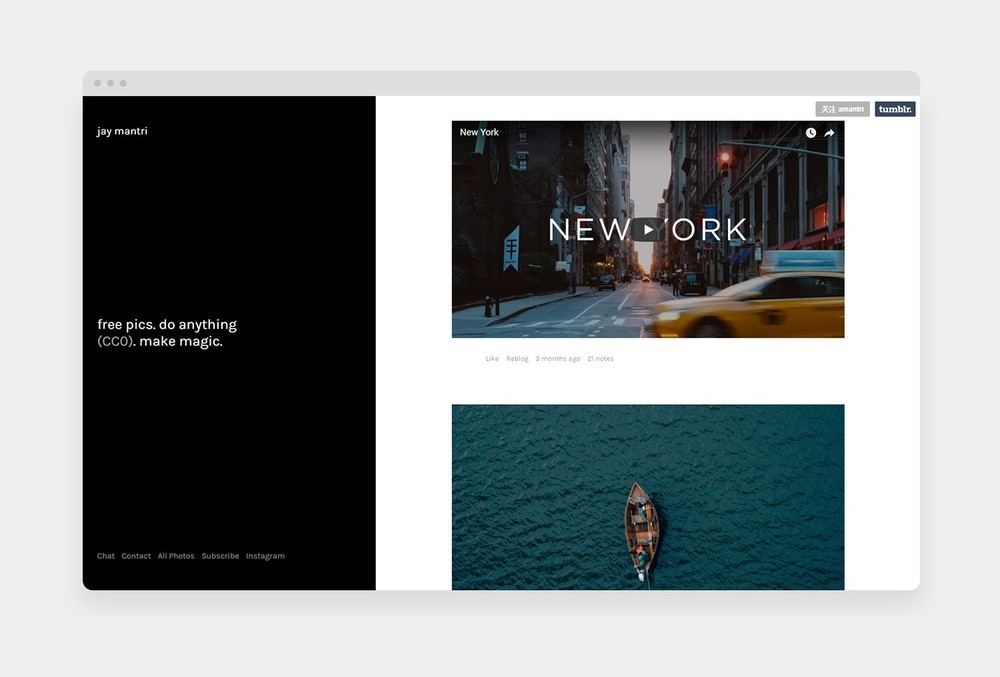Click the Watch Later clock icon
The image size is (1000, 677).
pos(811,133)
